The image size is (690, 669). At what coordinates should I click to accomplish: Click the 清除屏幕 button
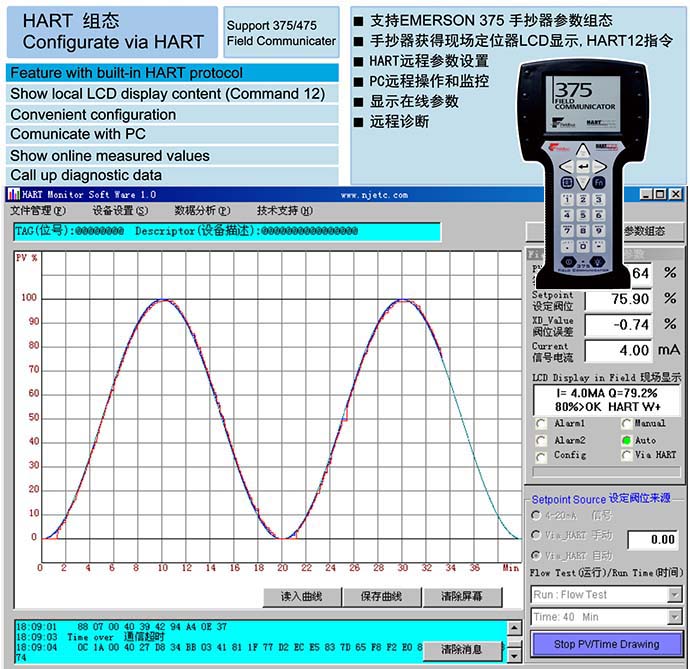(x=462, y=597)
